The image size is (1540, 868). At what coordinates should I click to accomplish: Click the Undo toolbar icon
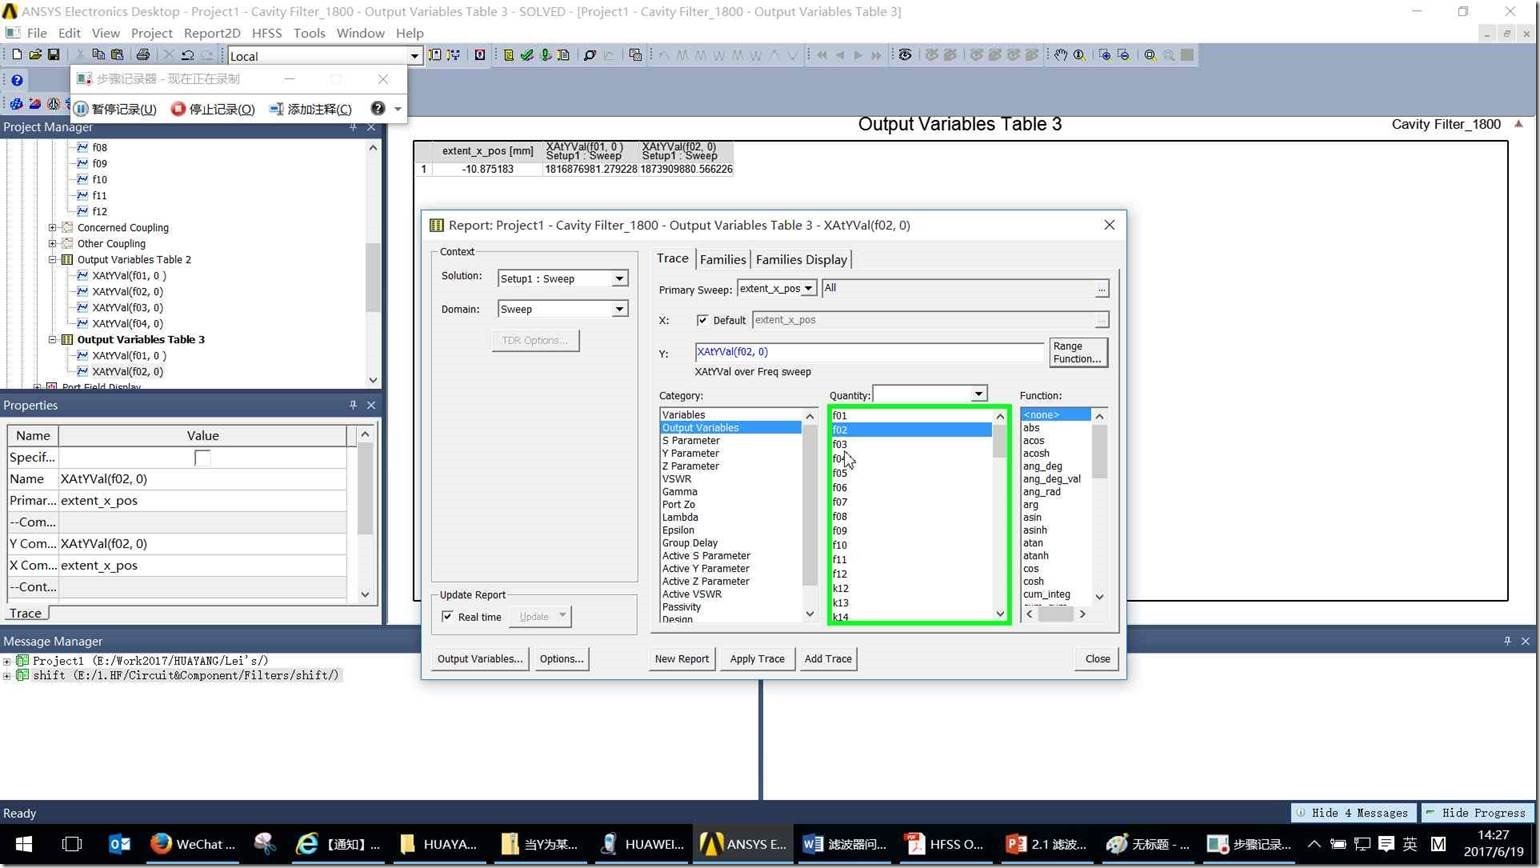tap(187, 55)
